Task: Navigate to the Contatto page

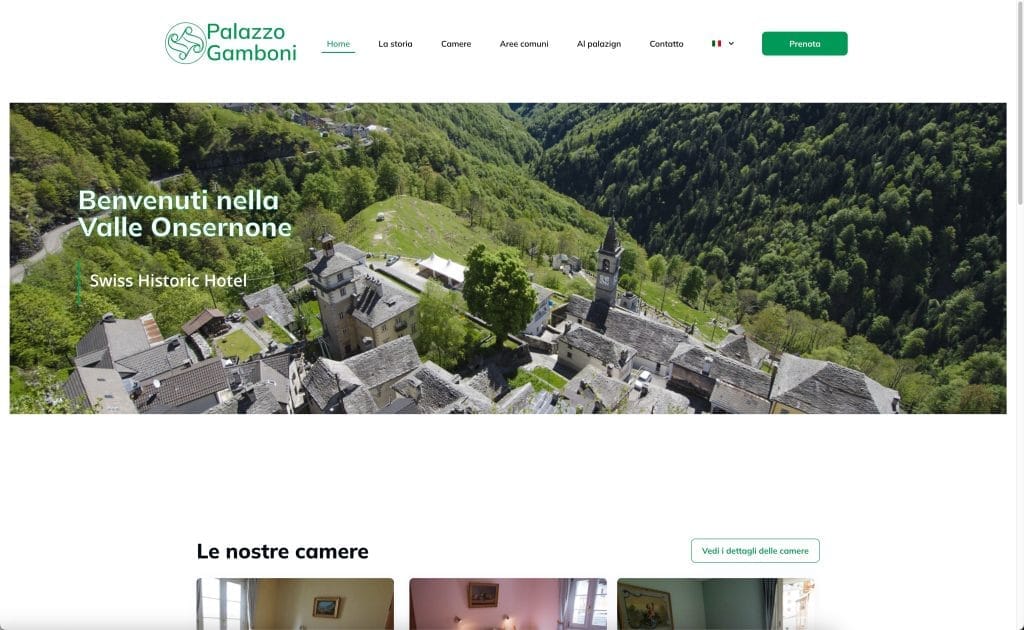Action: coord(666,44)
